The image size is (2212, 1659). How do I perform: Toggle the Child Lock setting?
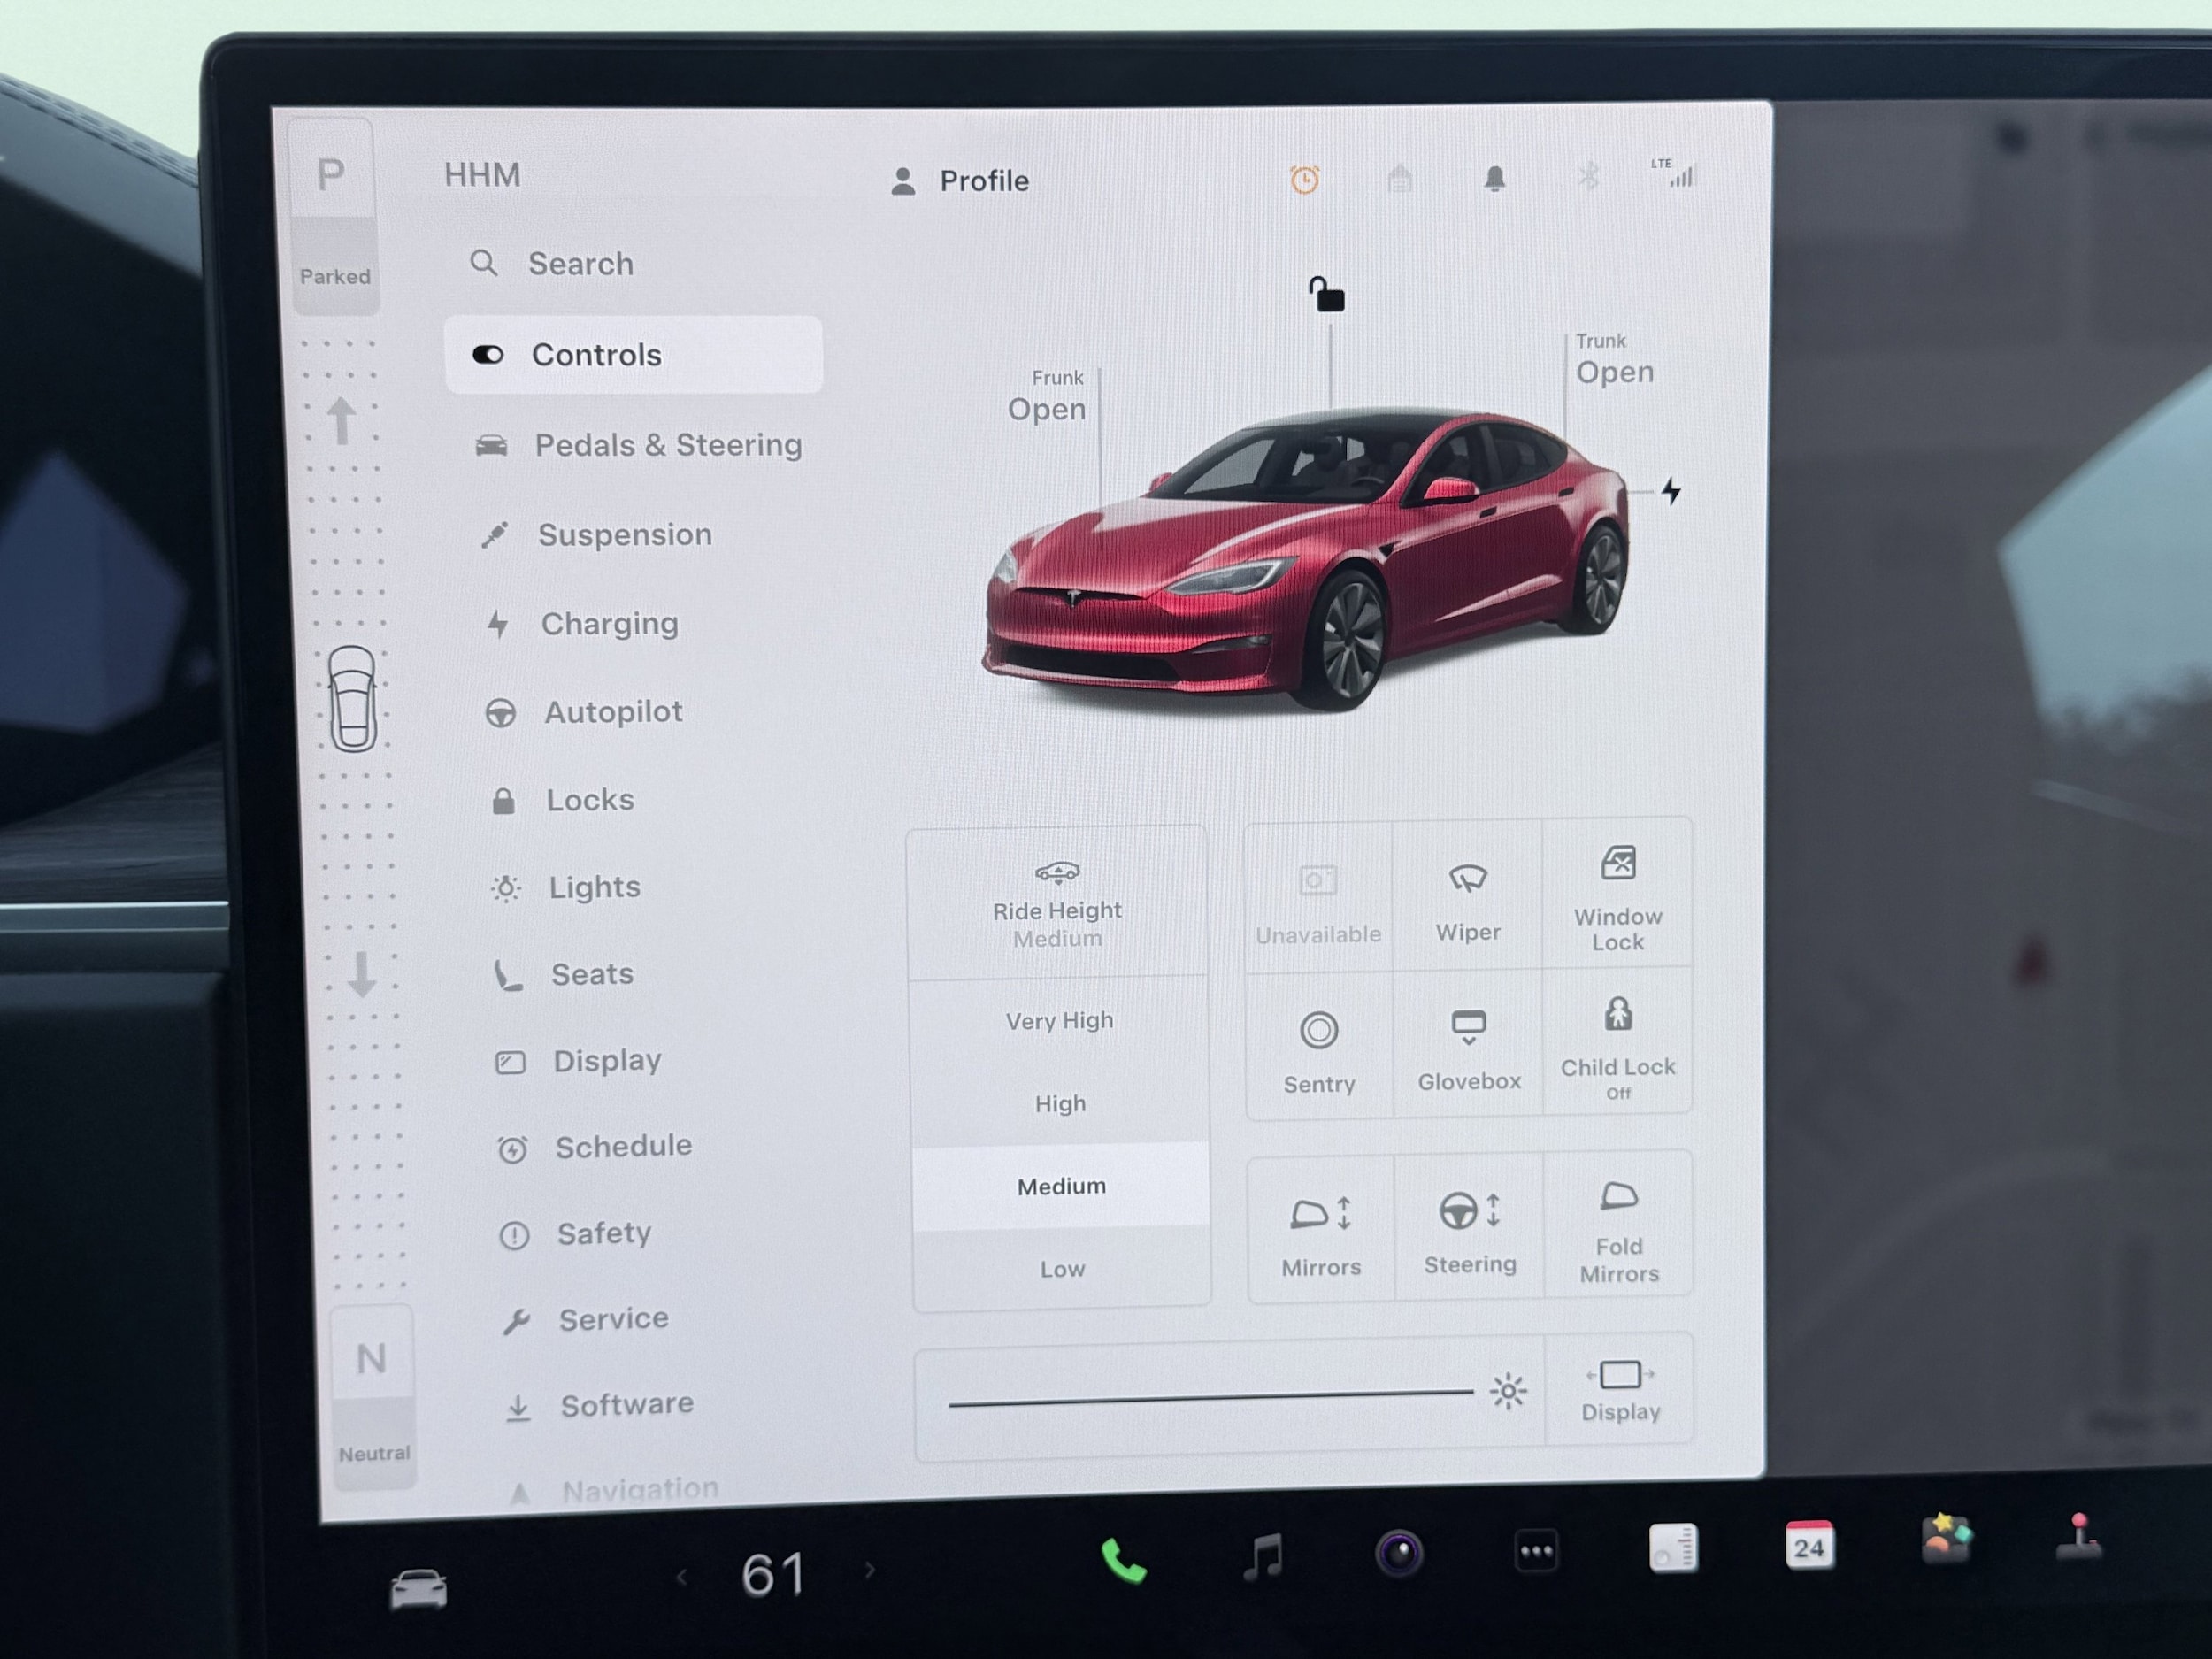[1617, 1045]
